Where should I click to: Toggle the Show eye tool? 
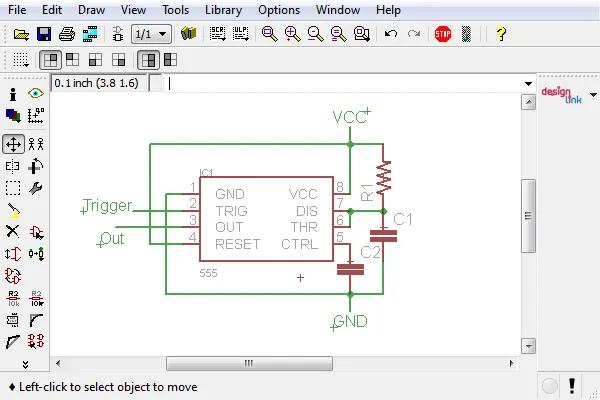point(36,93)
